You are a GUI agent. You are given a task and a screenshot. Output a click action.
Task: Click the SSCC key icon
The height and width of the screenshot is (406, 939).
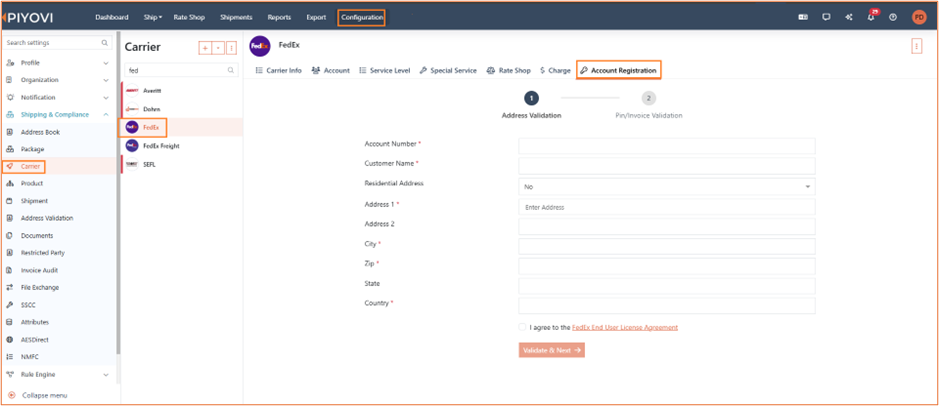(x=10, y=305)
